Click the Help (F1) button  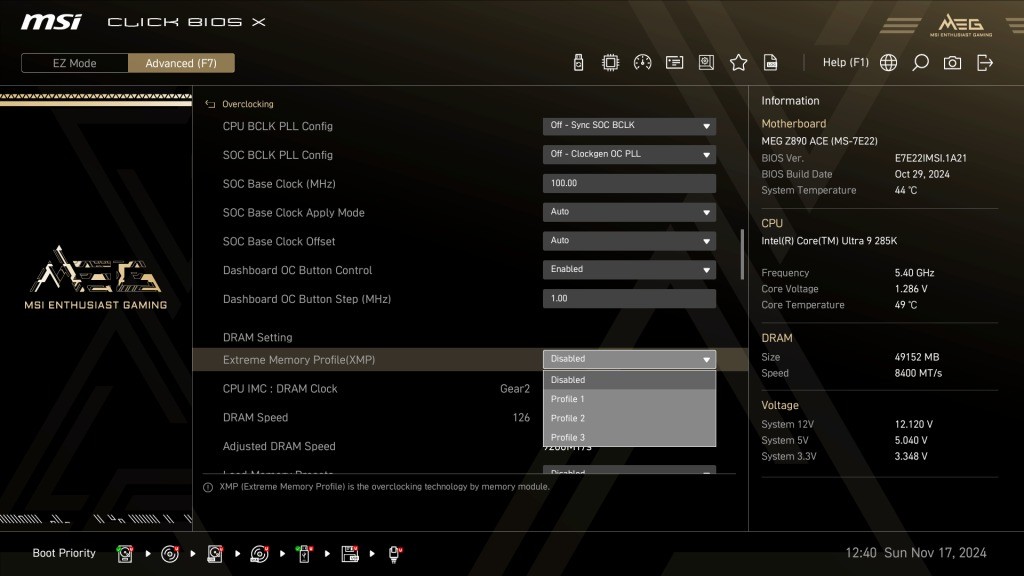click(x=845, y=63)
